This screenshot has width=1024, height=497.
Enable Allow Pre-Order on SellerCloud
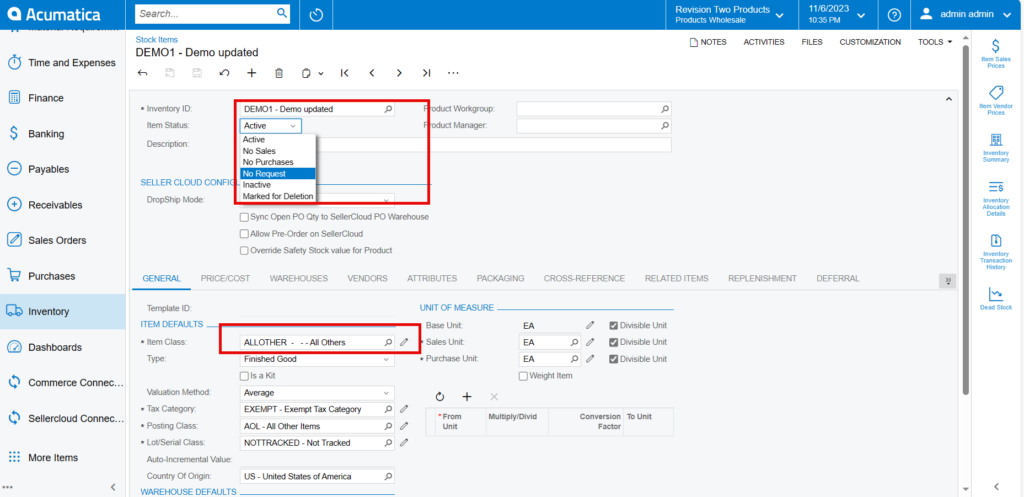[x=244, y=234]
